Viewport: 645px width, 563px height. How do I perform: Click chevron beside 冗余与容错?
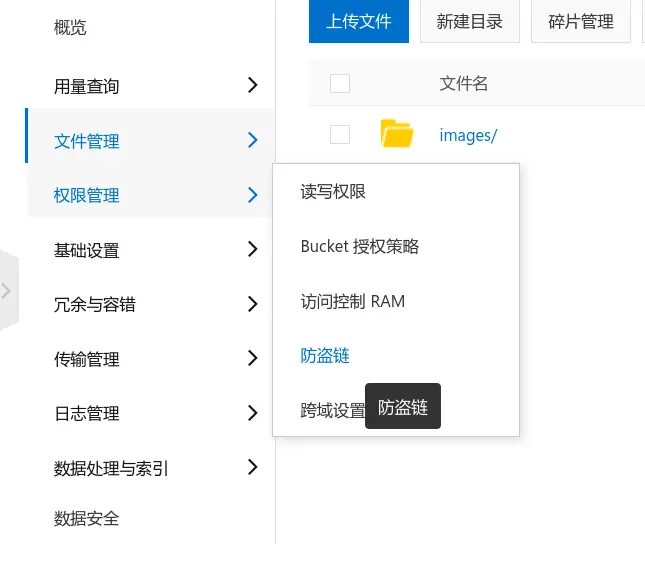(x=253, y=304)
